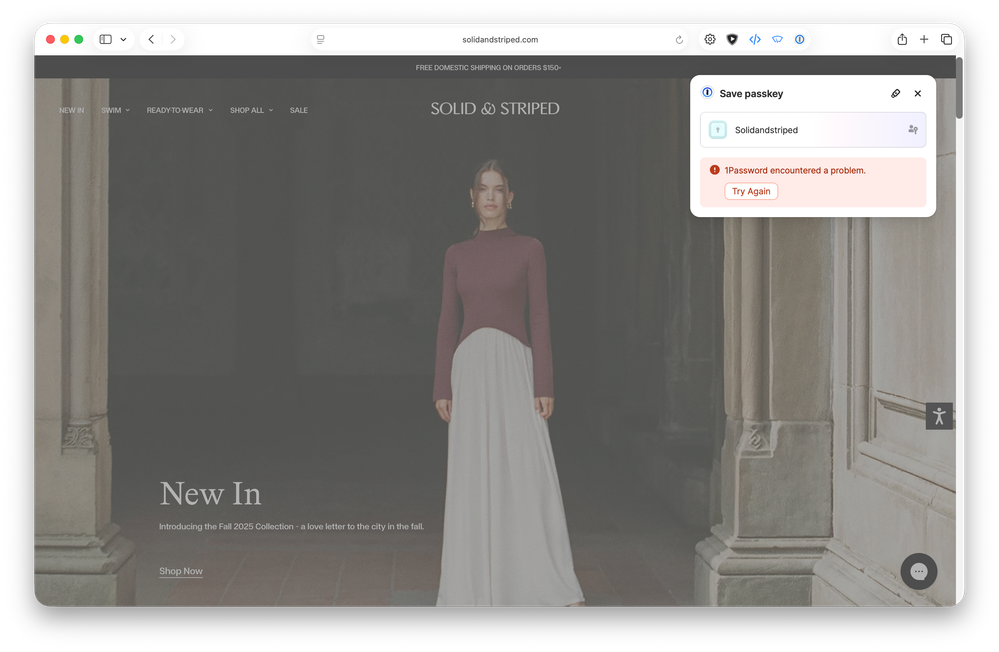Share the current page
Viewport: 999px width, 652px height.
(x=902, y=40)
